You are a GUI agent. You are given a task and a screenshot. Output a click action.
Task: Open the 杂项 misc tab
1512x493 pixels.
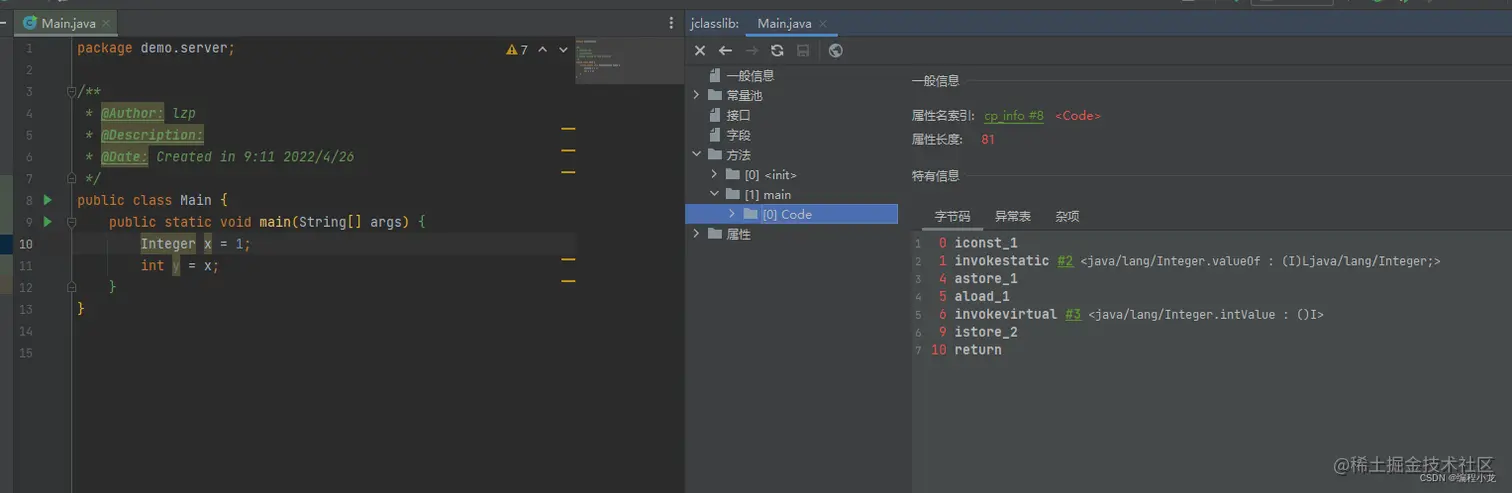coord(1067,216)
